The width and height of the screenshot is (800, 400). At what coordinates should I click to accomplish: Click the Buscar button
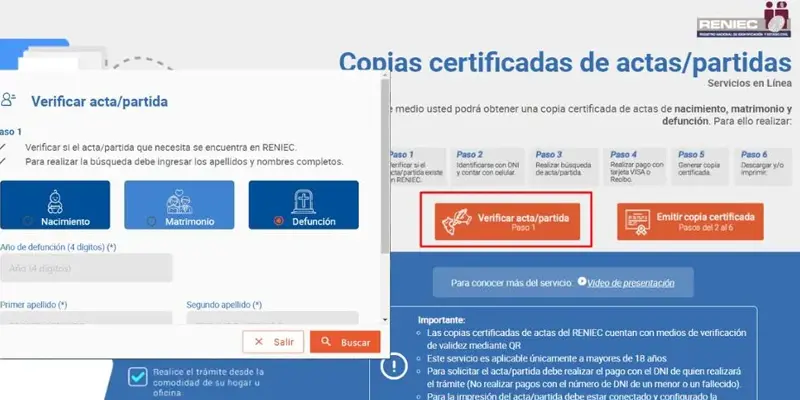pyautogui.click(x=345, y=342)
